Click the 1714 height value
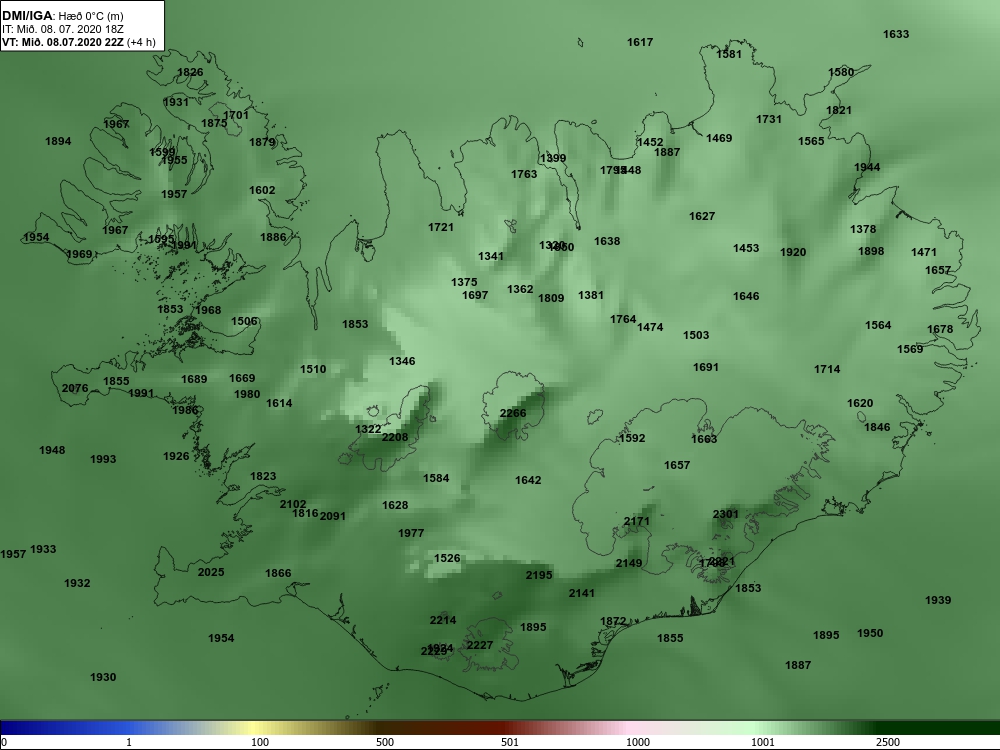Screen dimensions: 1000x750 (x=827, y=369)
